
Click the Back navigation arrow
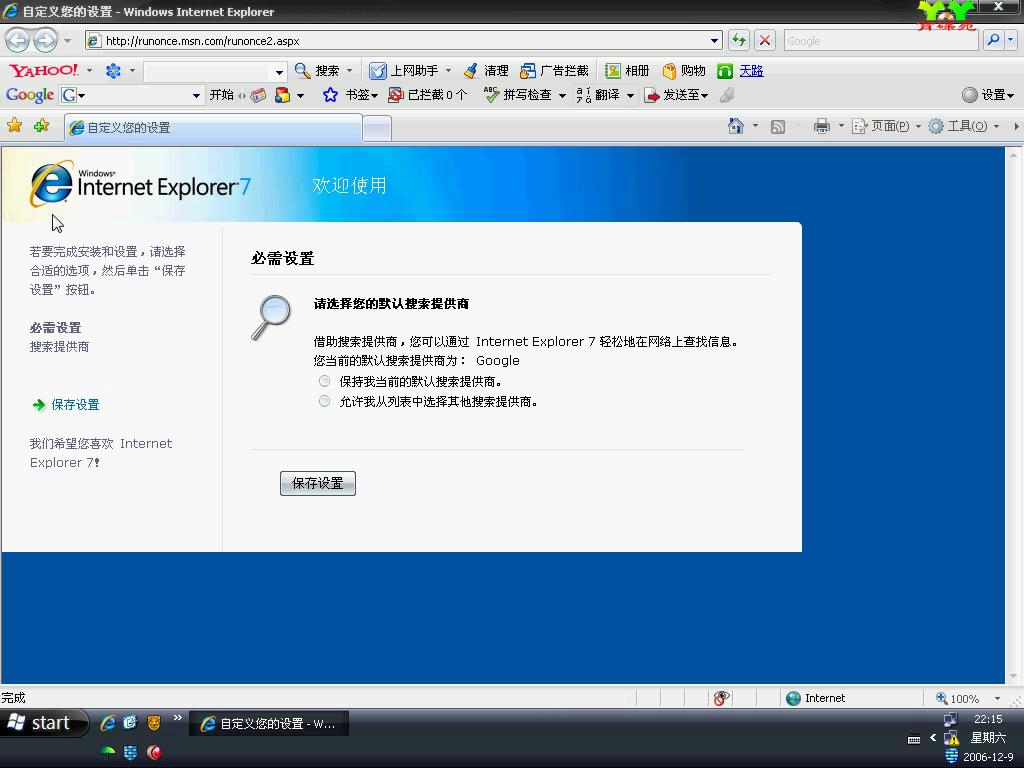click(18, 40)
